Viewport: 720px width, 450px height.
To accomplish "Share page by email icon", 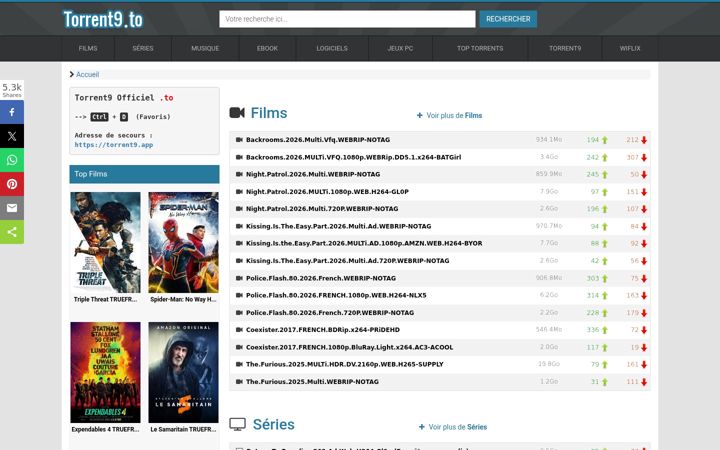I will (x=12, y=208).
